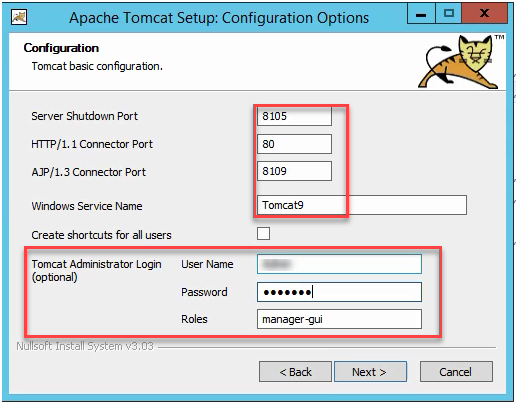
Task: Click the 'Tomcat basic configuration.' text
Action: (x=97, y=66)
